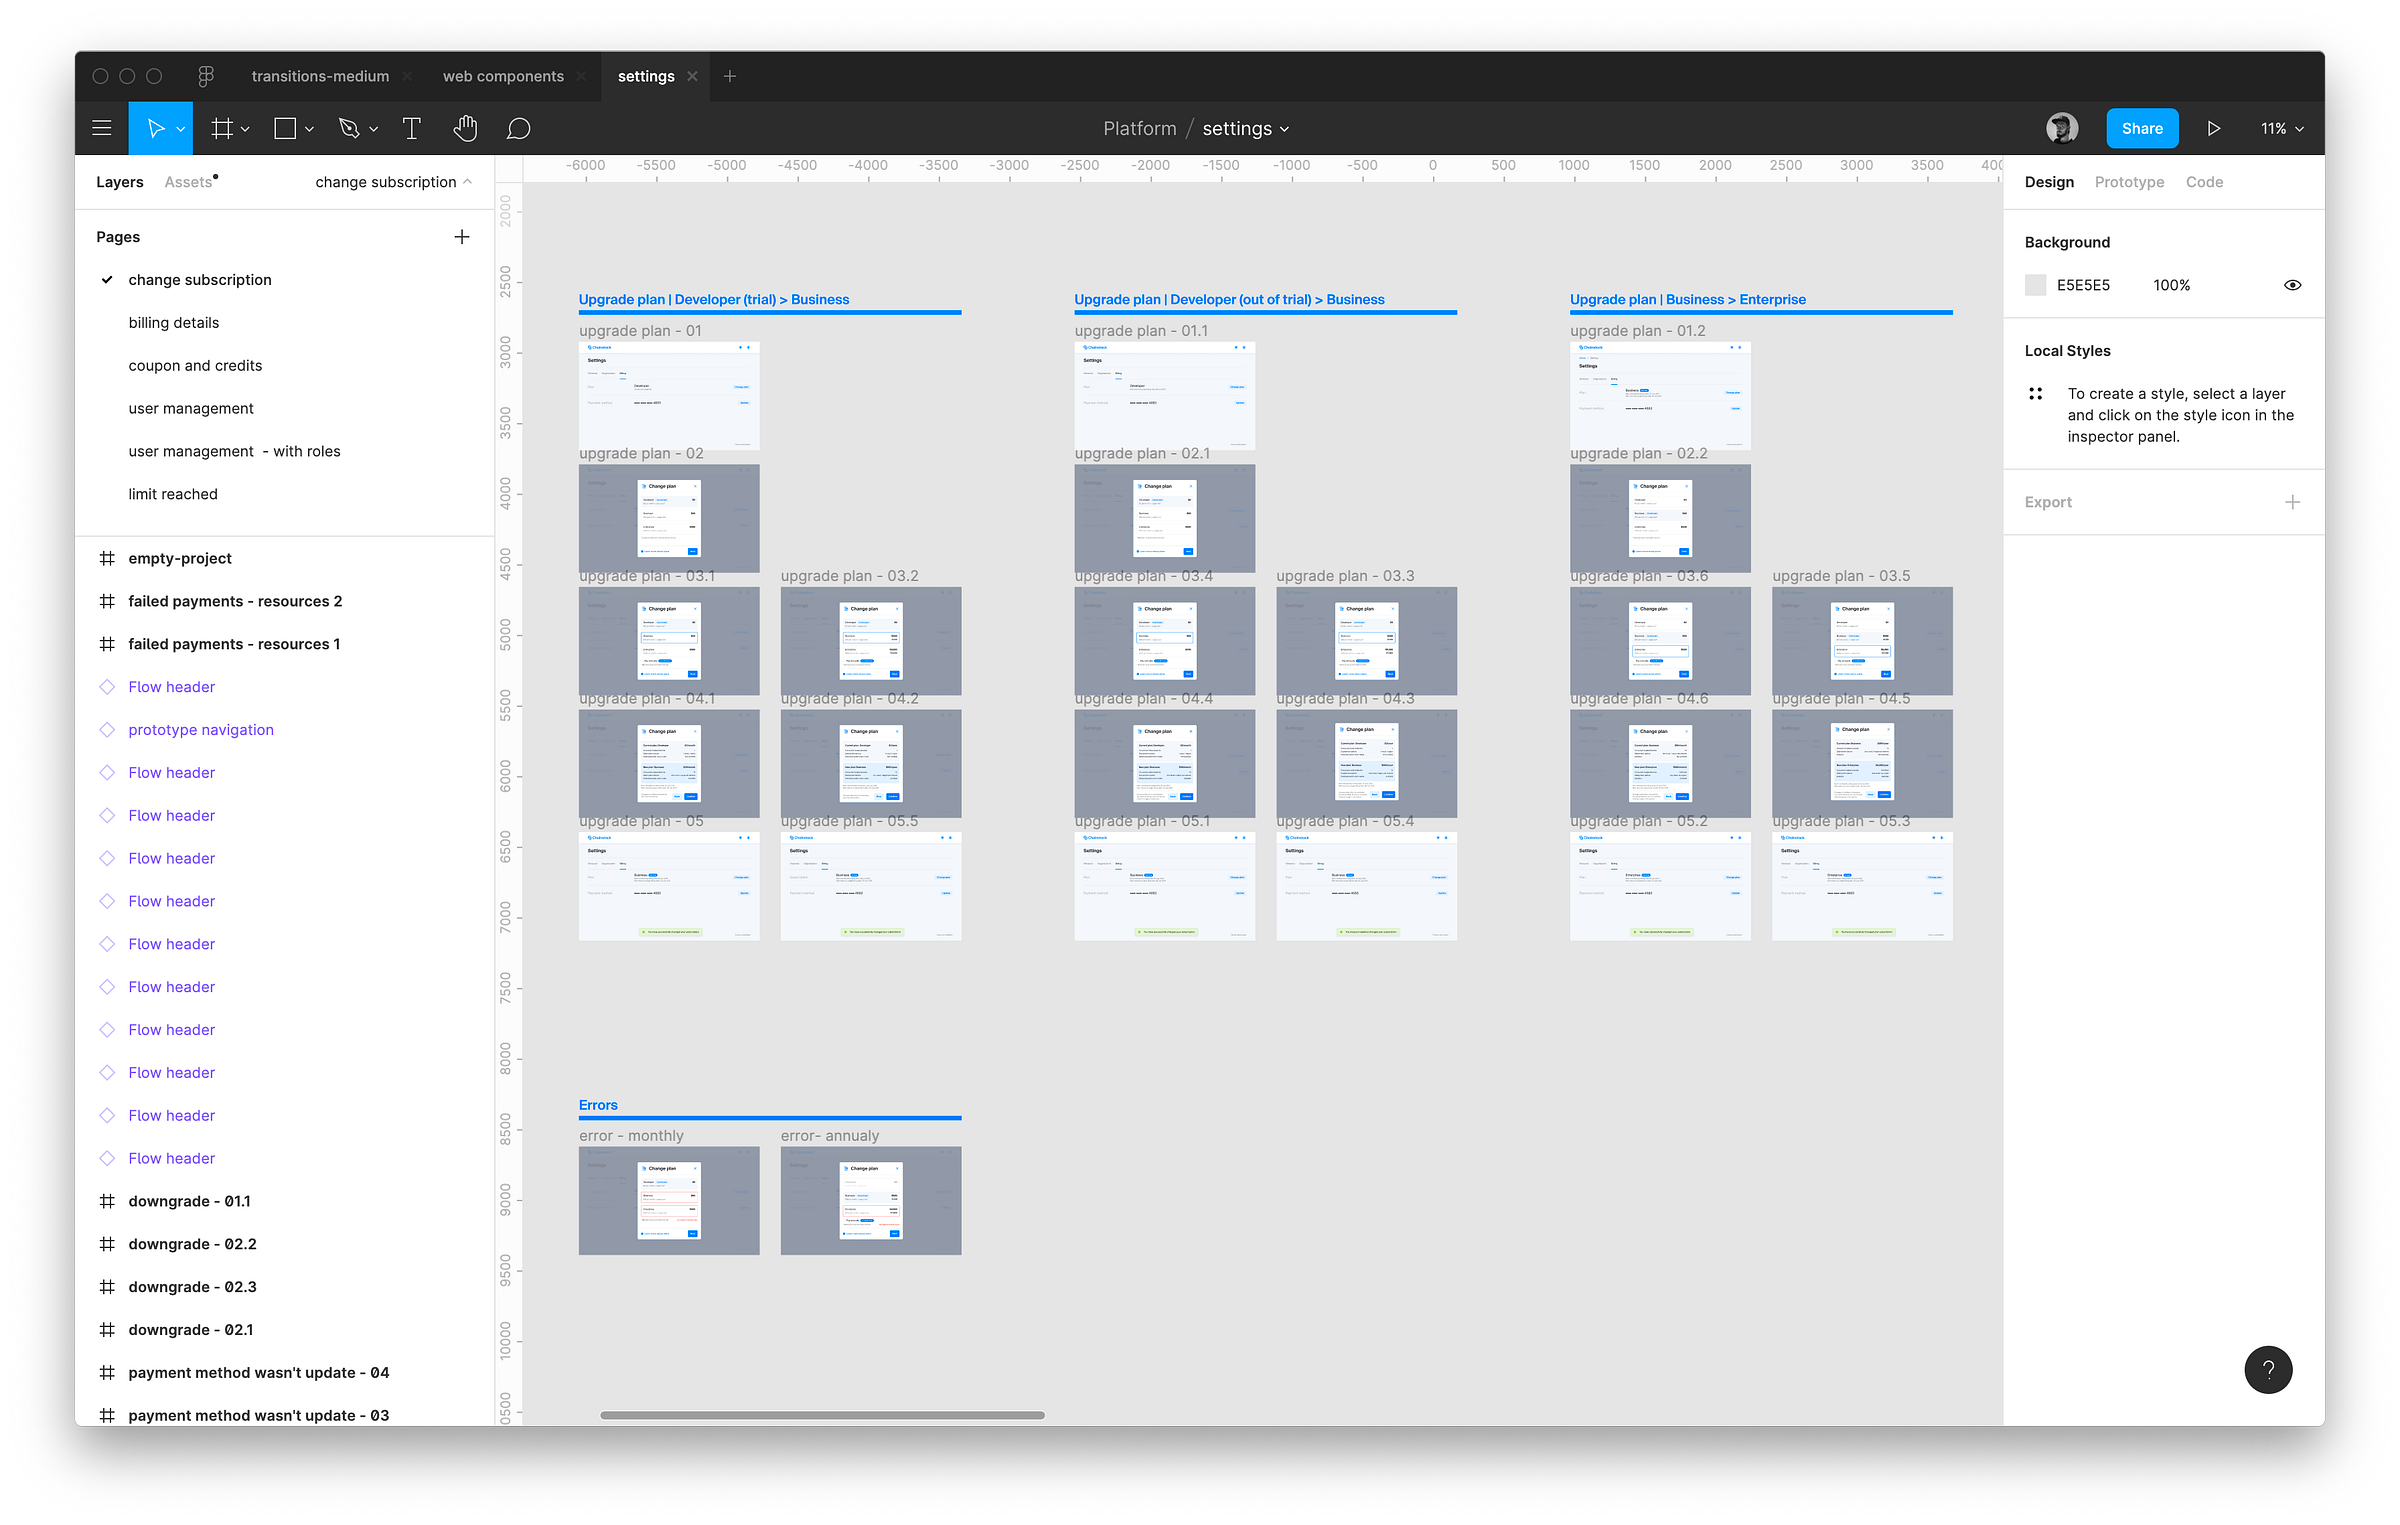Screen dimensions: 2400x1525
Task: Select the Comment tool
Action: [x=518, y=128]
